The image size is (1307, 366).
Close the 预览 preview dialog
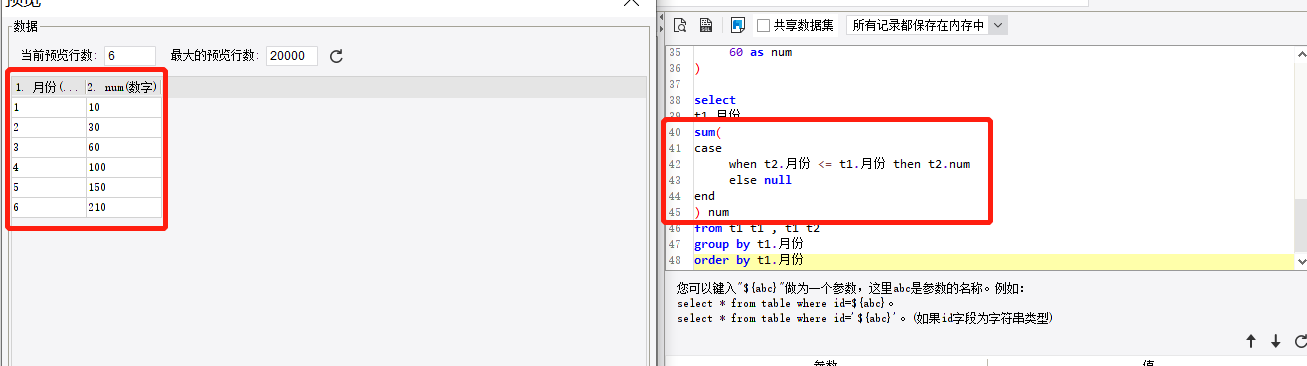tap(631, 3)
